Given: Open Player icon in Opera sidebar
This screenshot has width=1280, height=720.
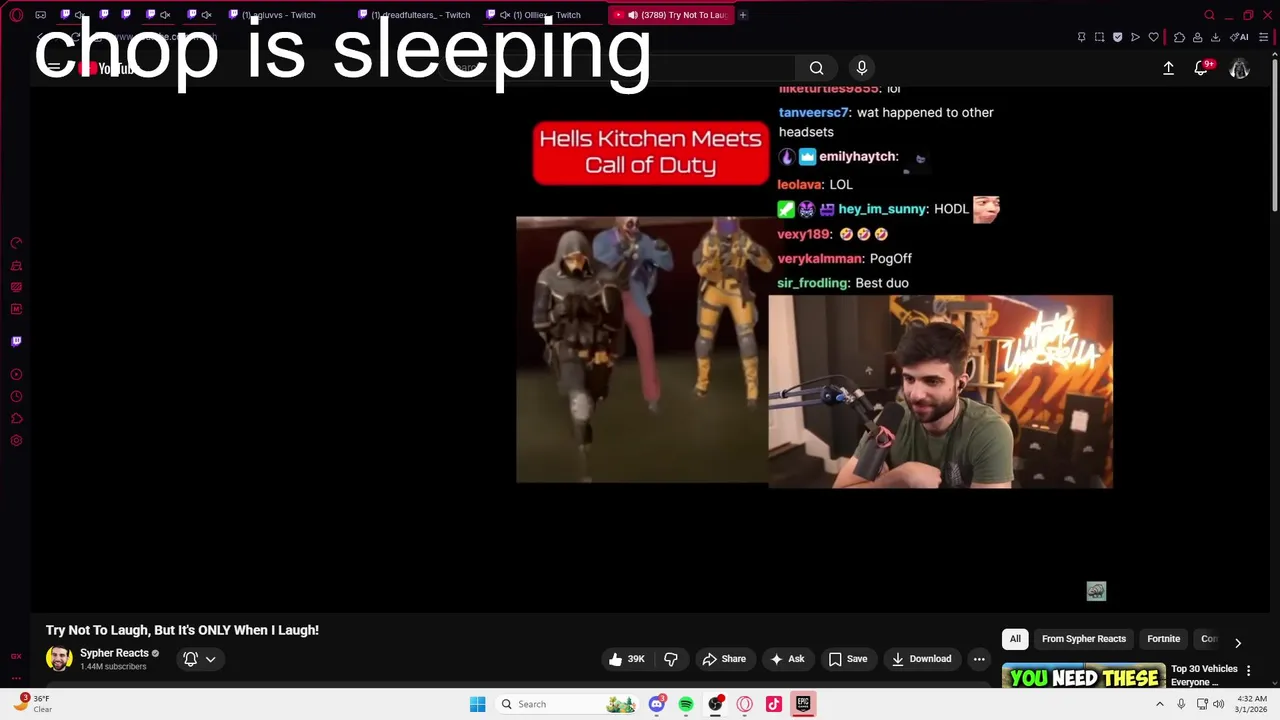Looking at the screenshot, I should pos(16,375).
